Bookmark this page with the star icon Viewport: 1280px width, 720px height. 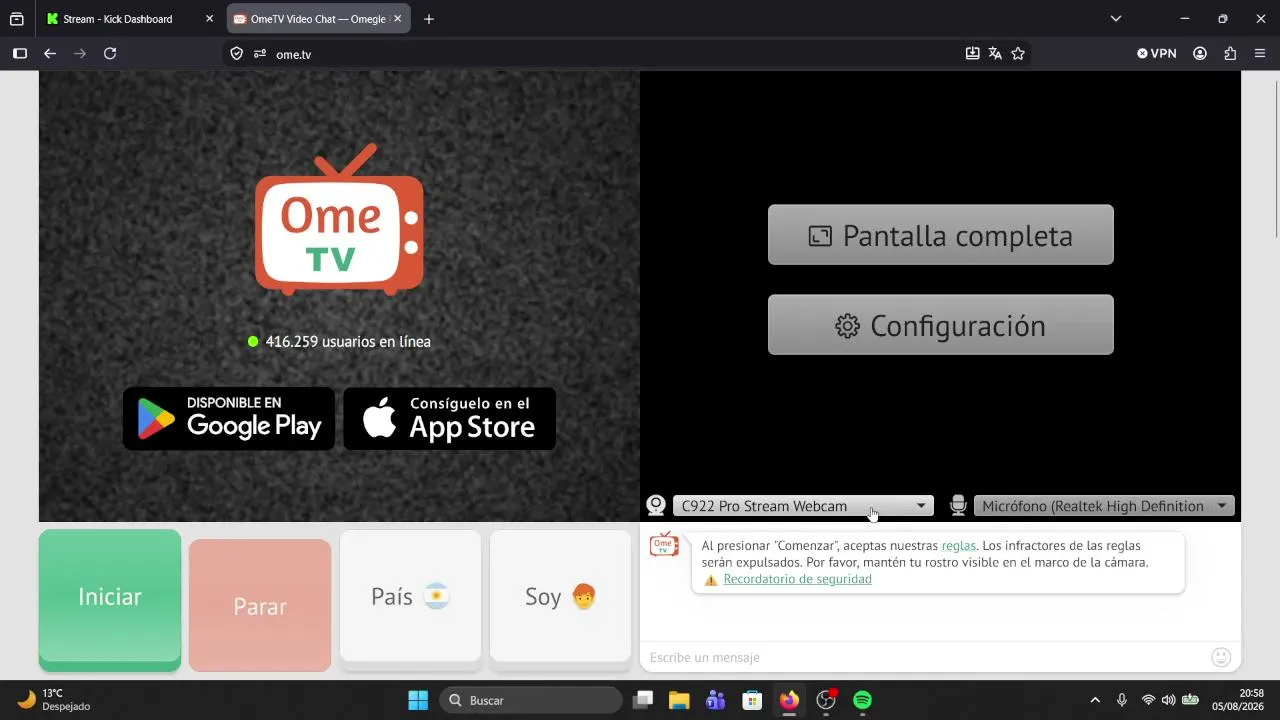[1018, 54]
